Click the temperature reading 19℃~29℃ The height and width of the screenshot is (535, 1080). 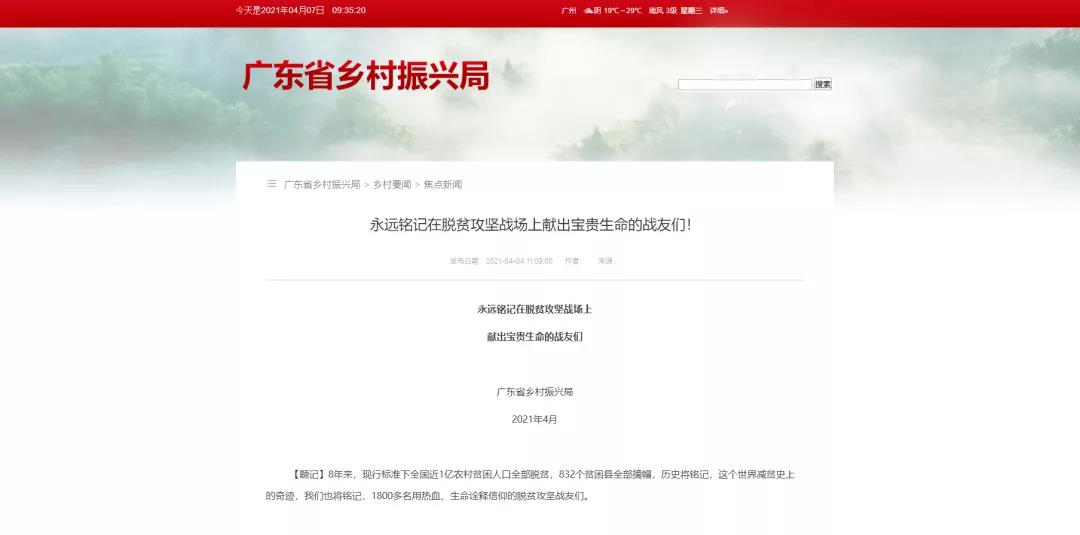coord(623,10)
